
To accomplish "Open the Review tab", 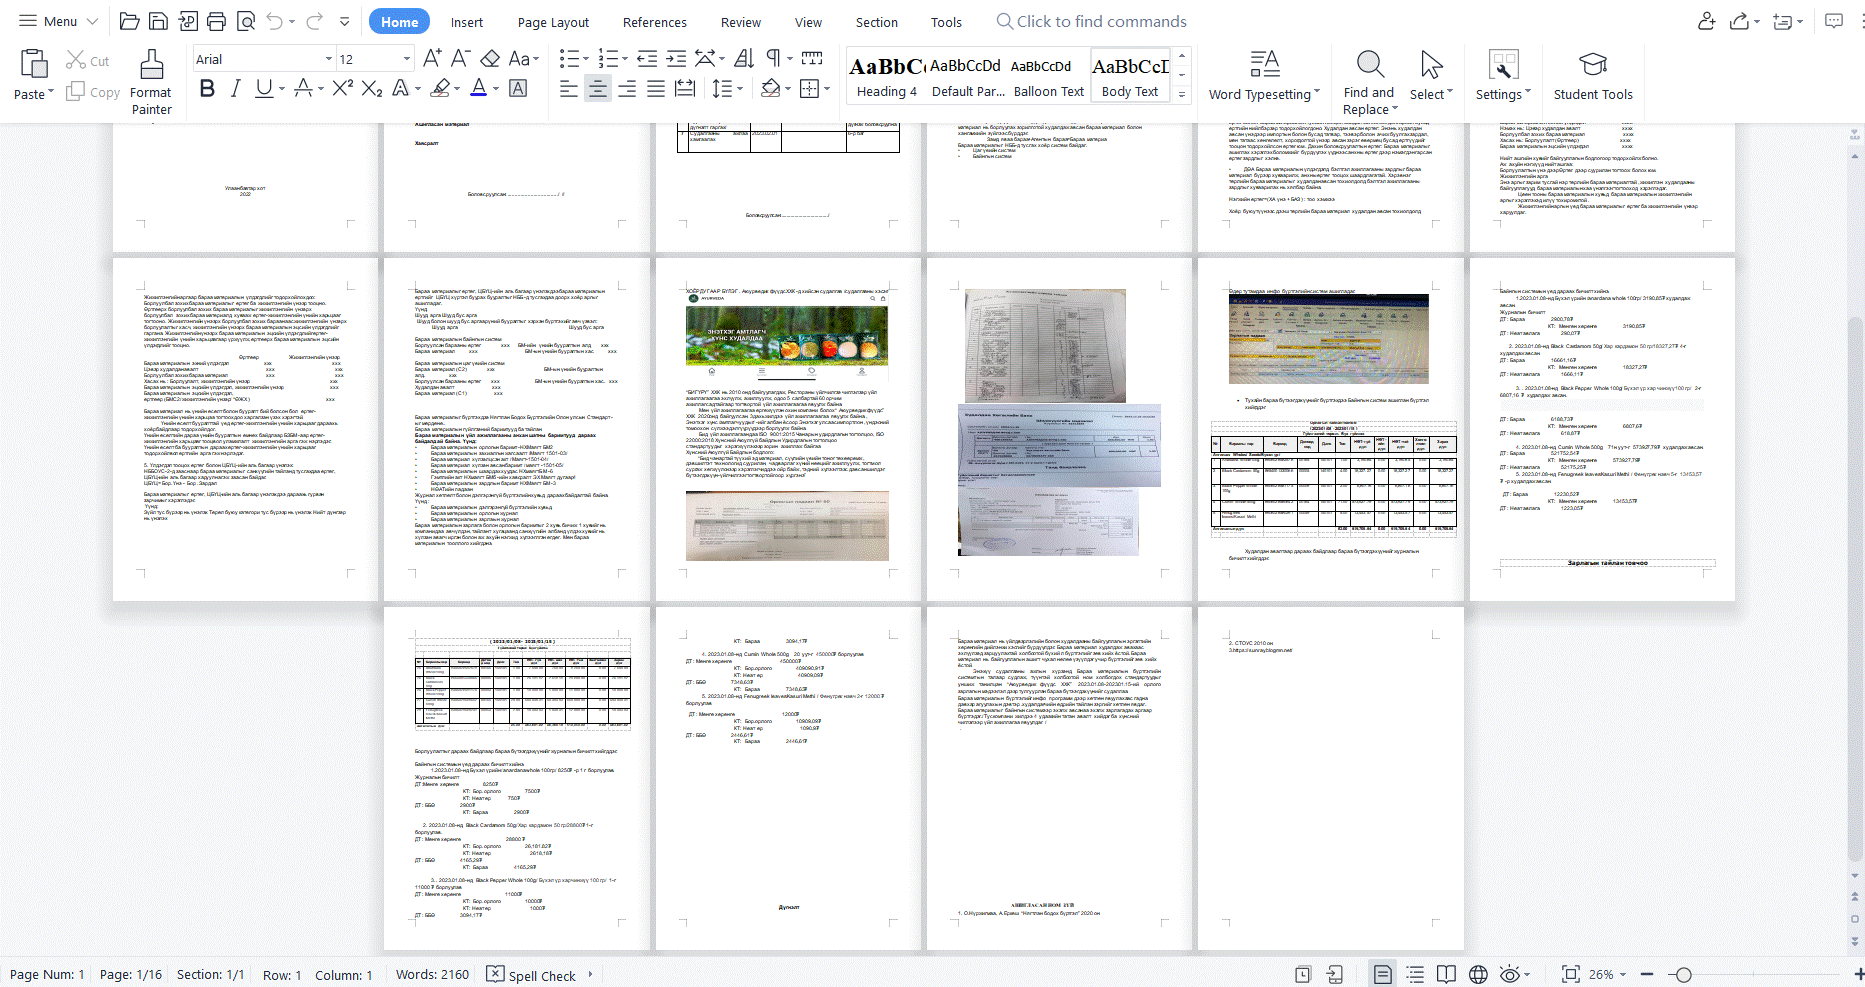I will (741, 22).
